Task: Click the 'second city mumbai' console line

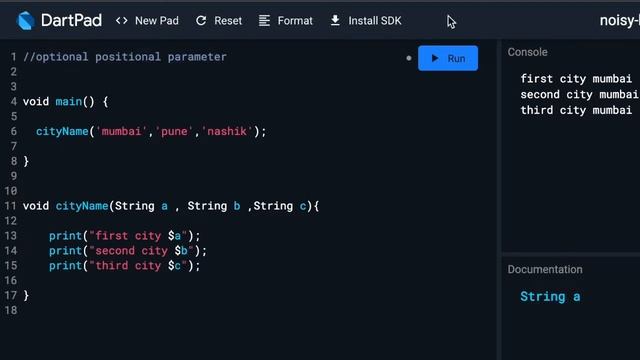Action: pyautogui.click(x=579, y=94)
